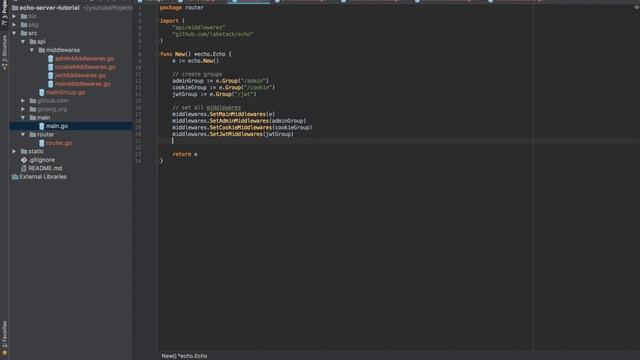Click the 'package router' line

(182, 8)
